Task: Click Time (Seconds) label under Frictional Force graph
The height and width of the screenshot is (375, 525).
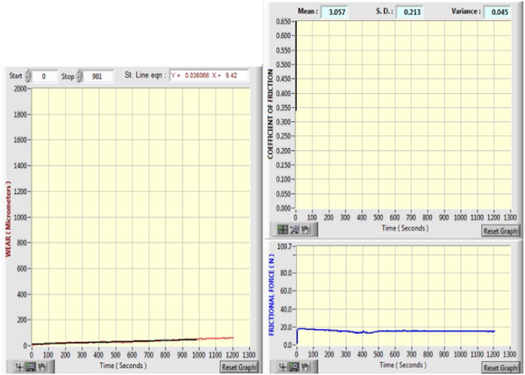Action: pos(403,365)
